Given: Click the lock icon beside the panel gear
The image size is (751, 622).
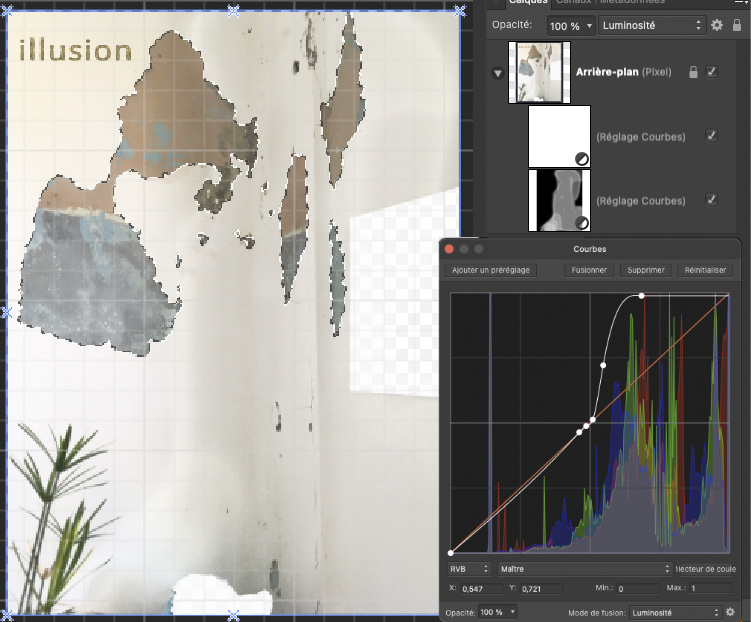Looking at the screenshot, I should (737, 25).
